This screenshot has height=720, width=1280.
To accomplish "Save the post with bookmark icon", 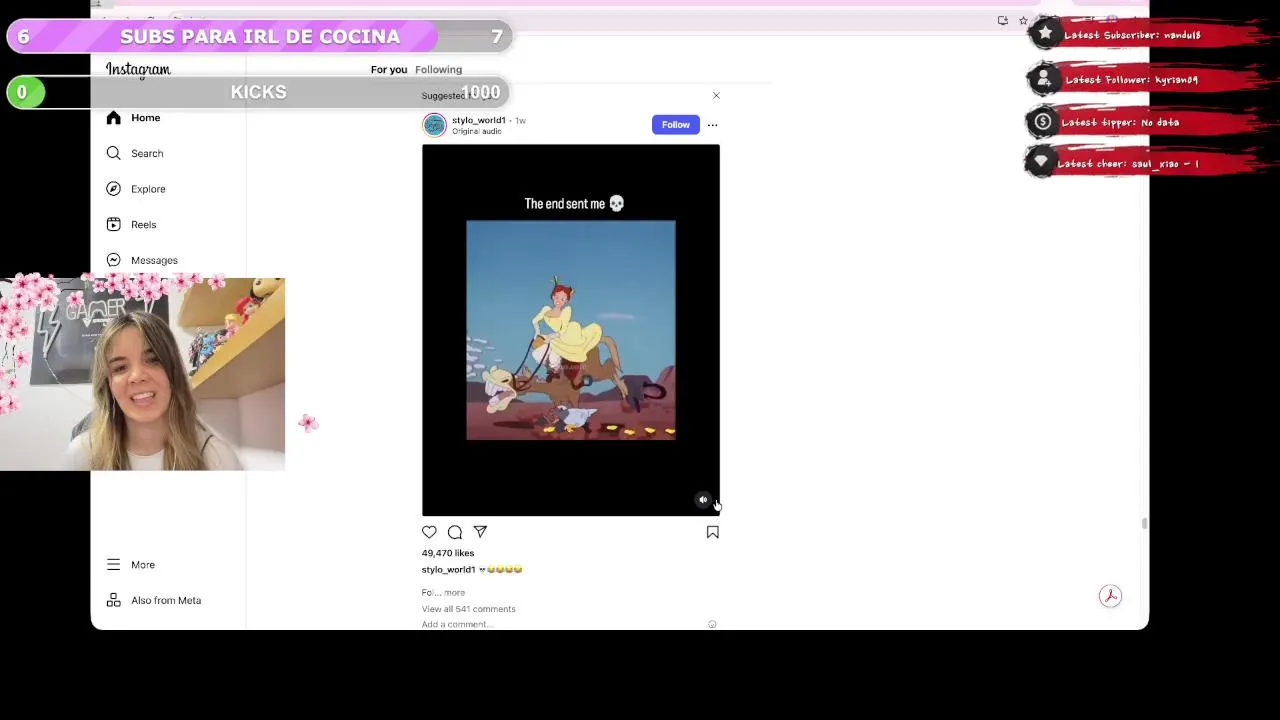I will click(x=712, y=532).
